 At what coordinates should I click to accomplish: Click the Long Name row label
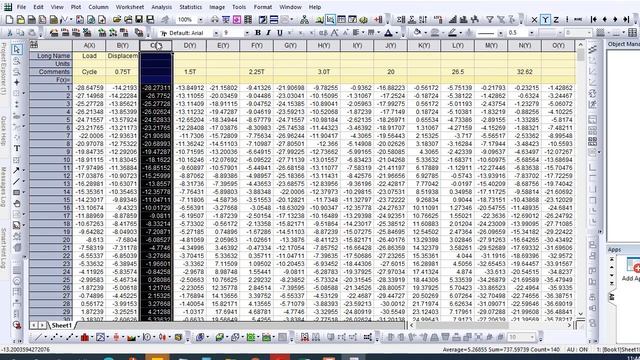pyautogui.click(x=51, y=56)
